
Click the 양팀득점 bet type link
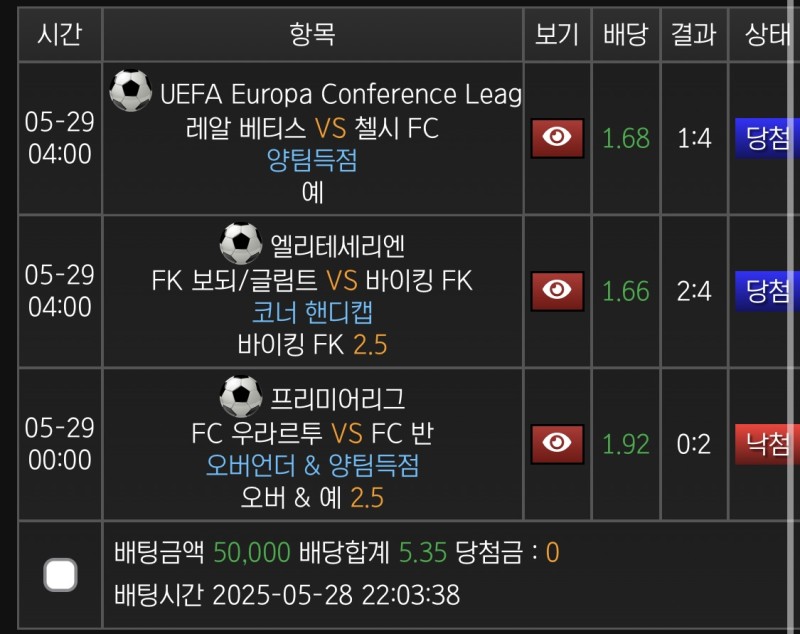312,160
